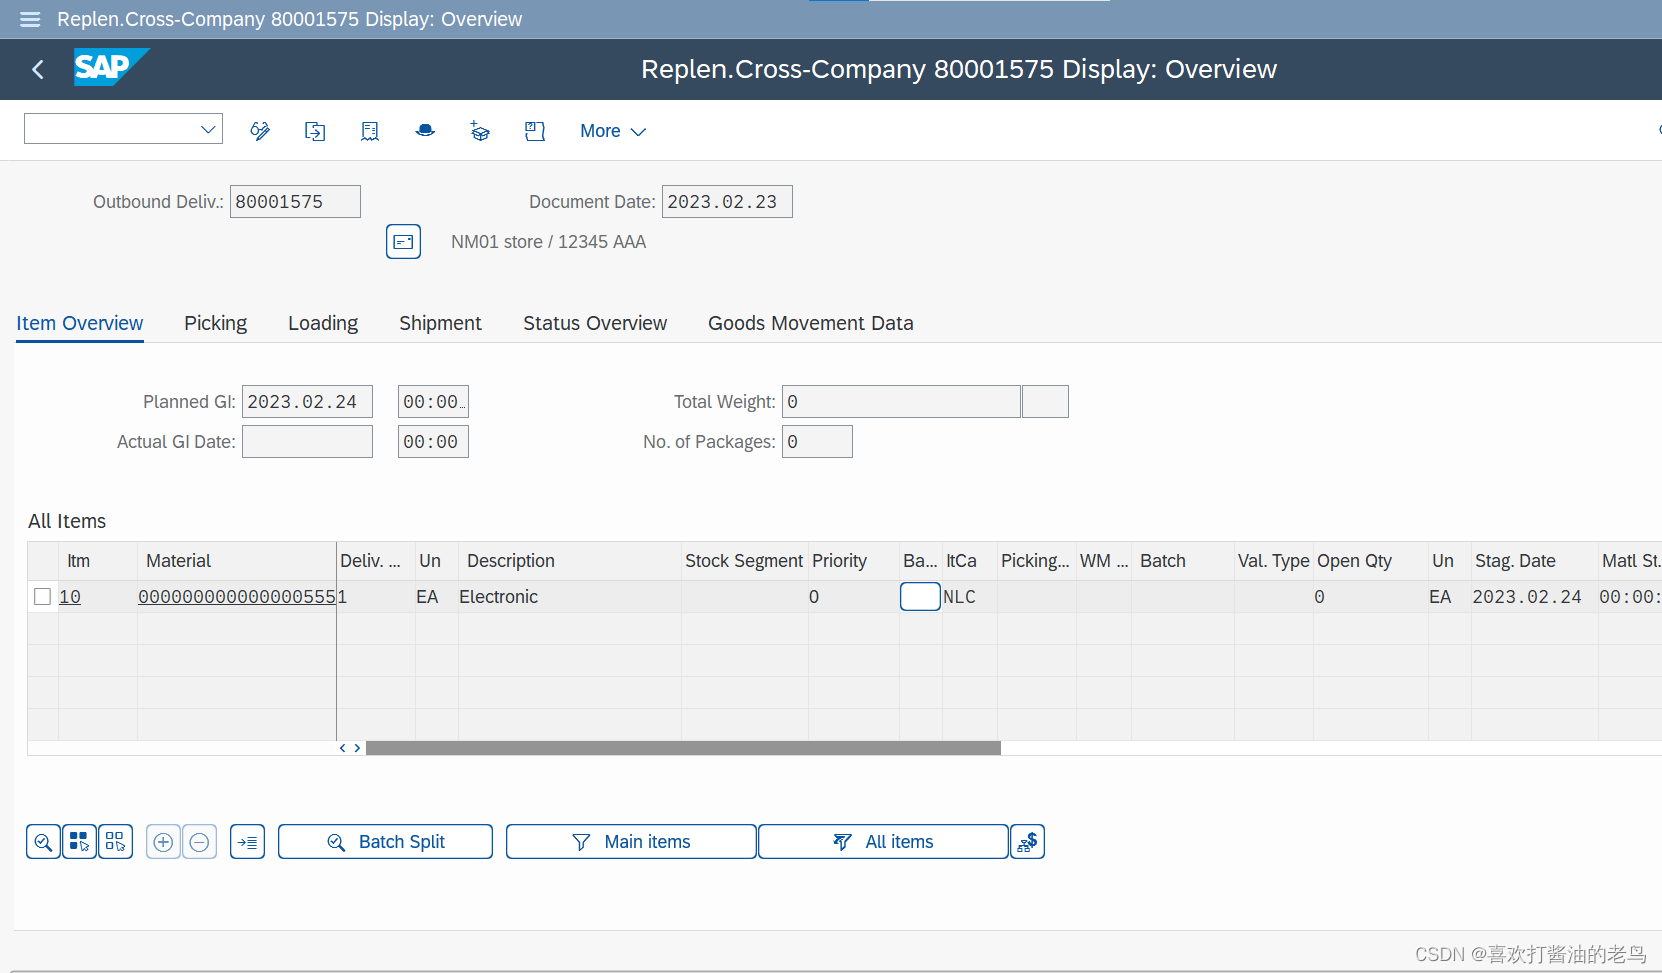This screenshot has width=1662, height=973.
Task: Expand the More menu
Action: point(613,131)
